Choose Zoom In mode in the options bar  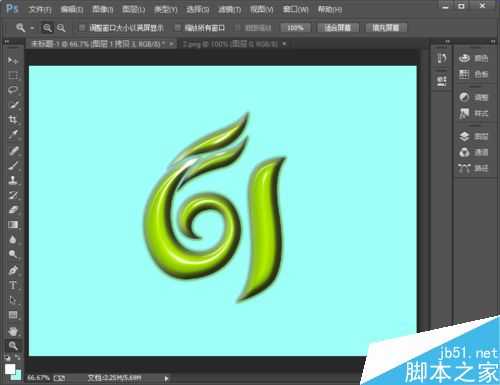point(47,28)
